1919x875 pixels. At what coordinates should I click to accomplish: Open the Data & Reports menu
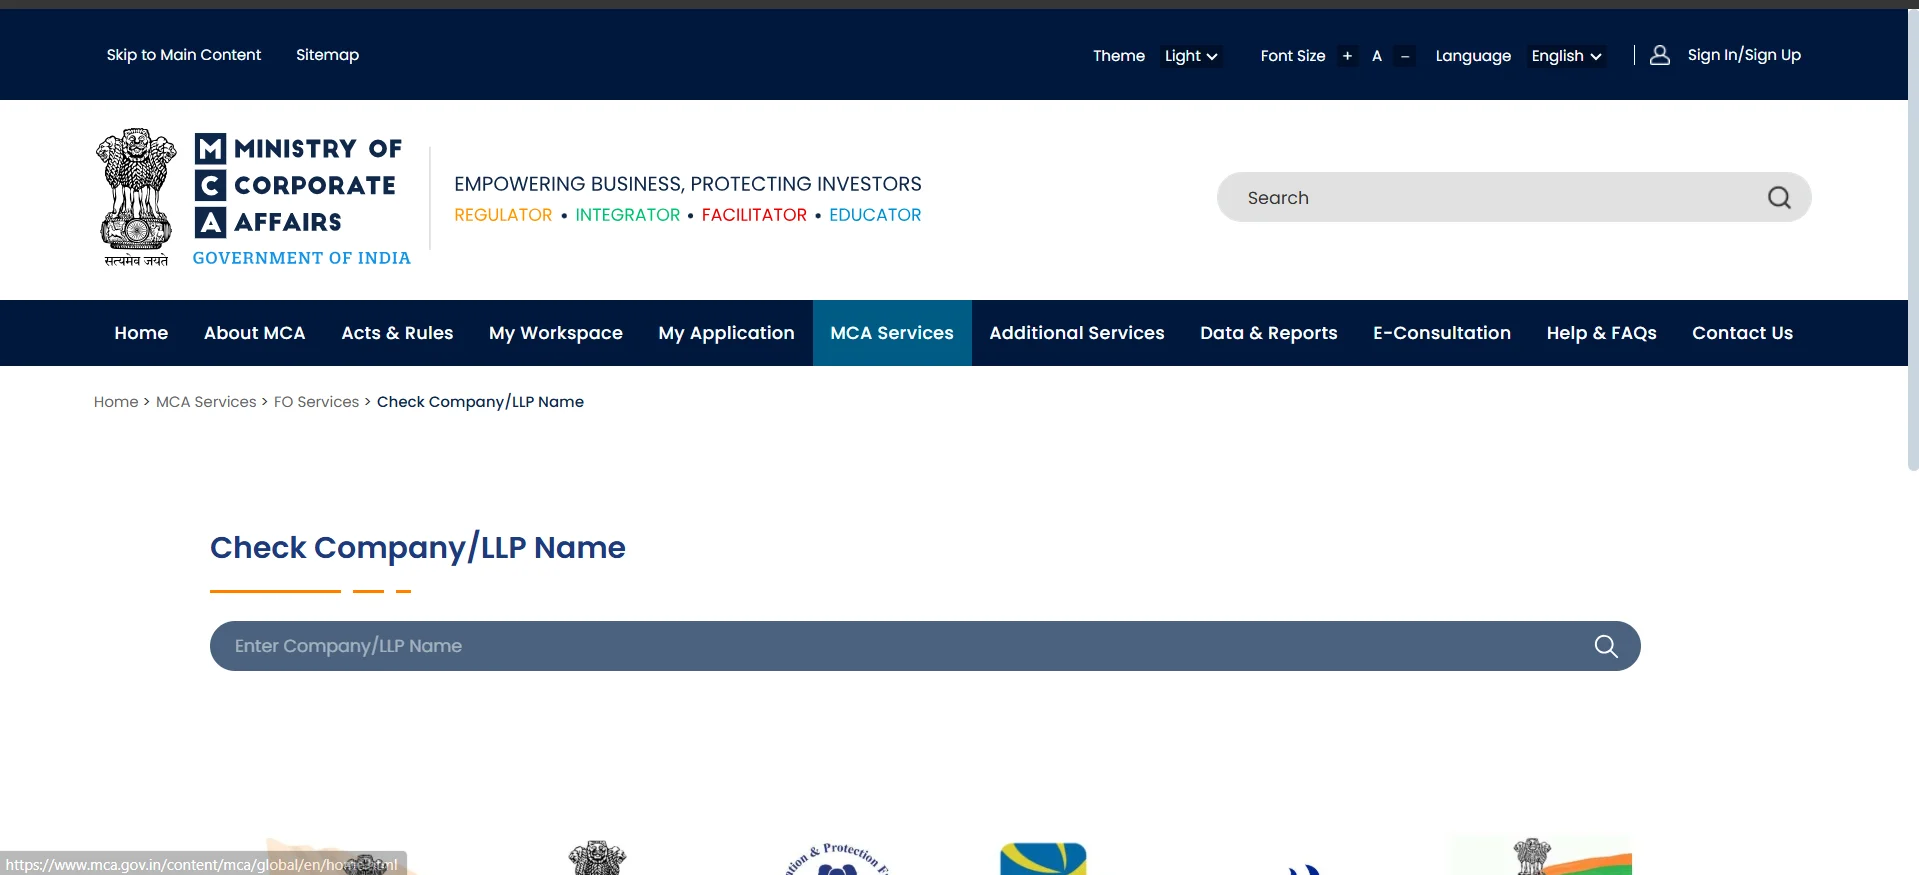click(x=1269, y=333)
